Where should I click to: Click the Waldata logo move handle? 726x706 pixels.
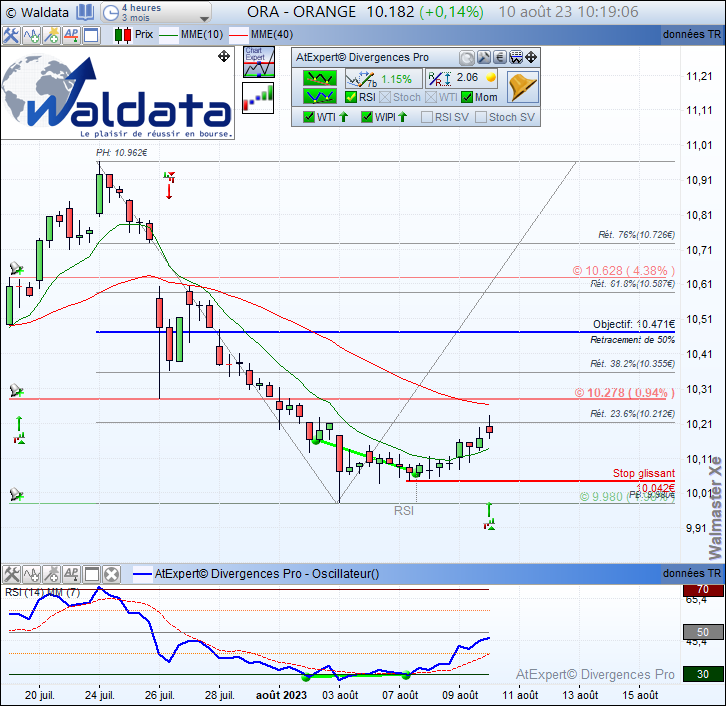coord(224,56)
